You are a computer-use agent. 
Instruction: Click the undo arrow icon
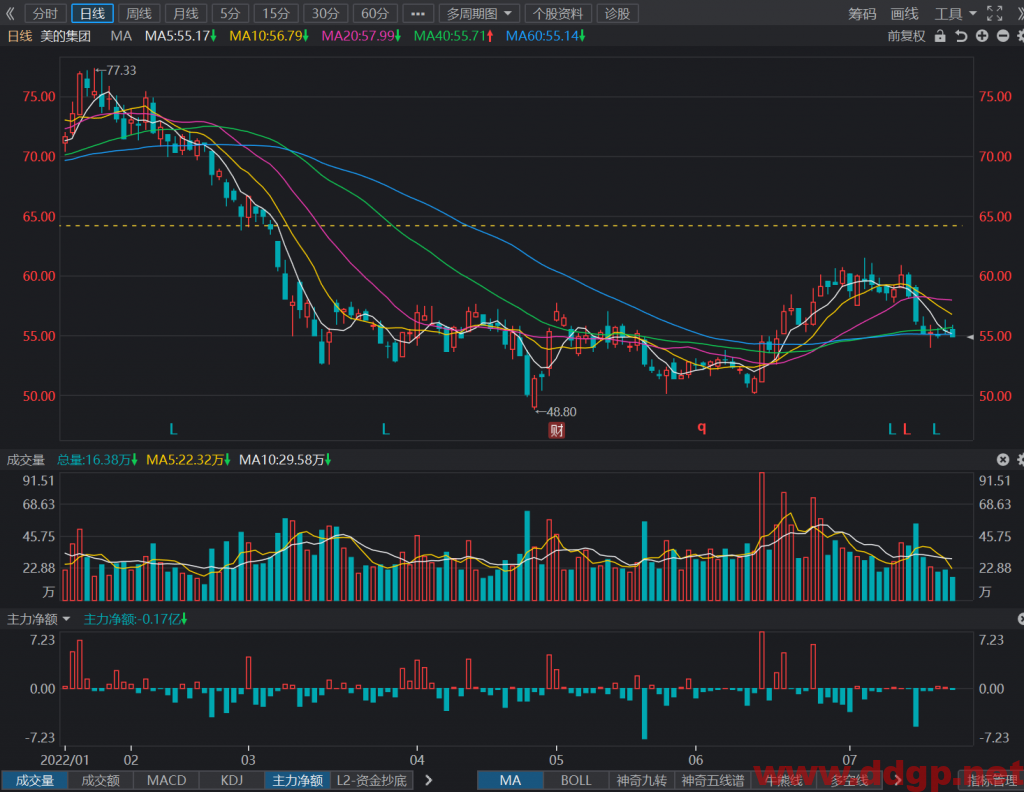961,37
